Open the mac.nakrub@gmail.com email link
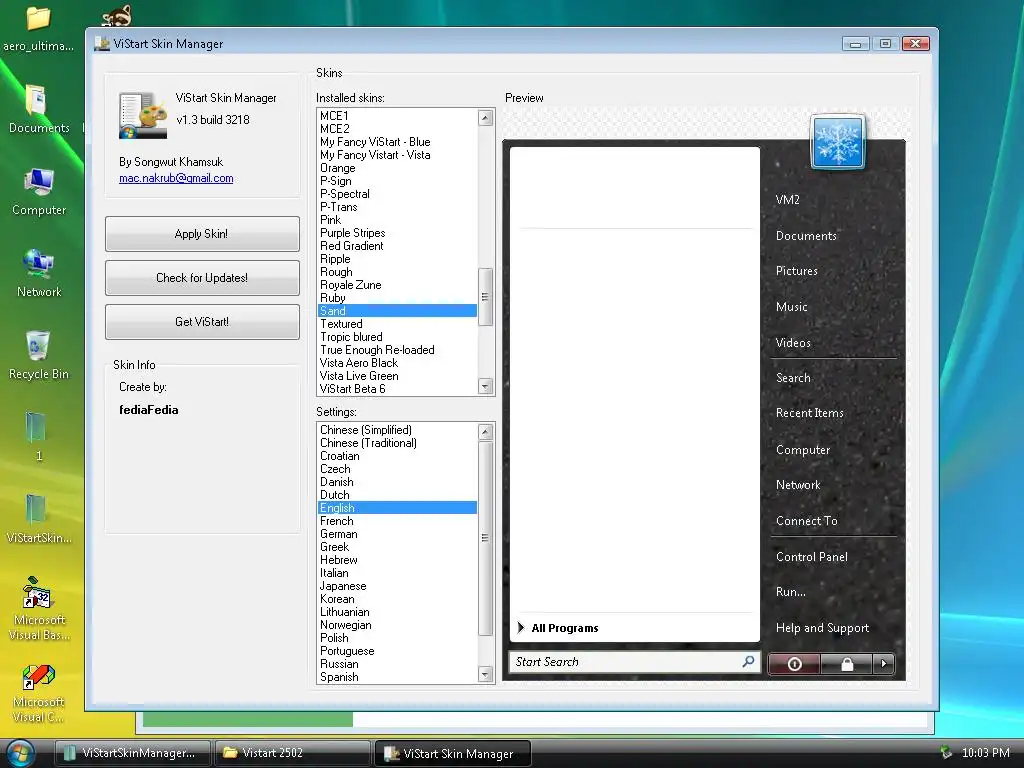Screen dimensions: 1024x768 pyautogui.click(x=176, y=178)
